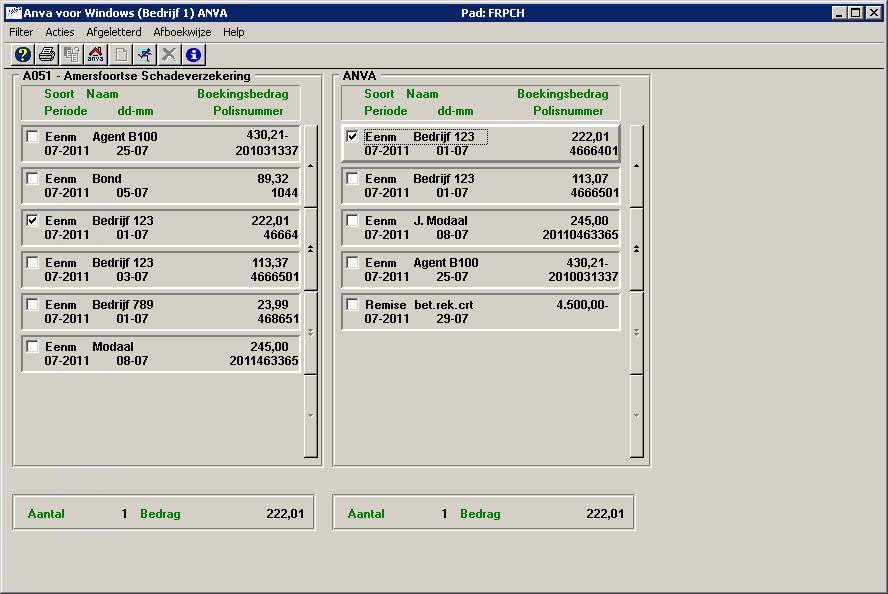The image size is (888, 594).
Task: Open the Help menu
Action: [234, 32]
